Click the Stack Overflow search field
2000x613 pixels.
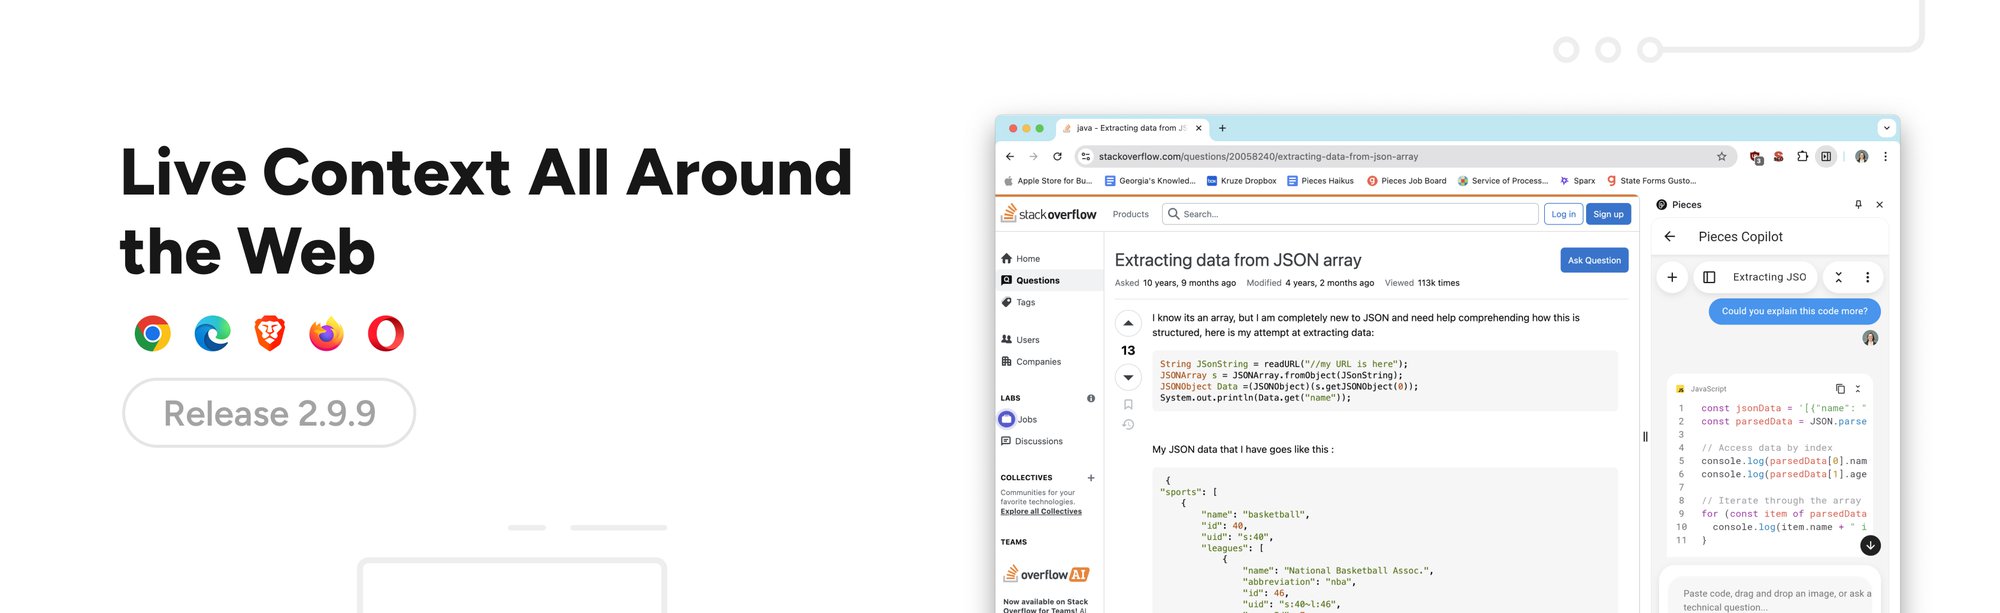[1350, 214]
